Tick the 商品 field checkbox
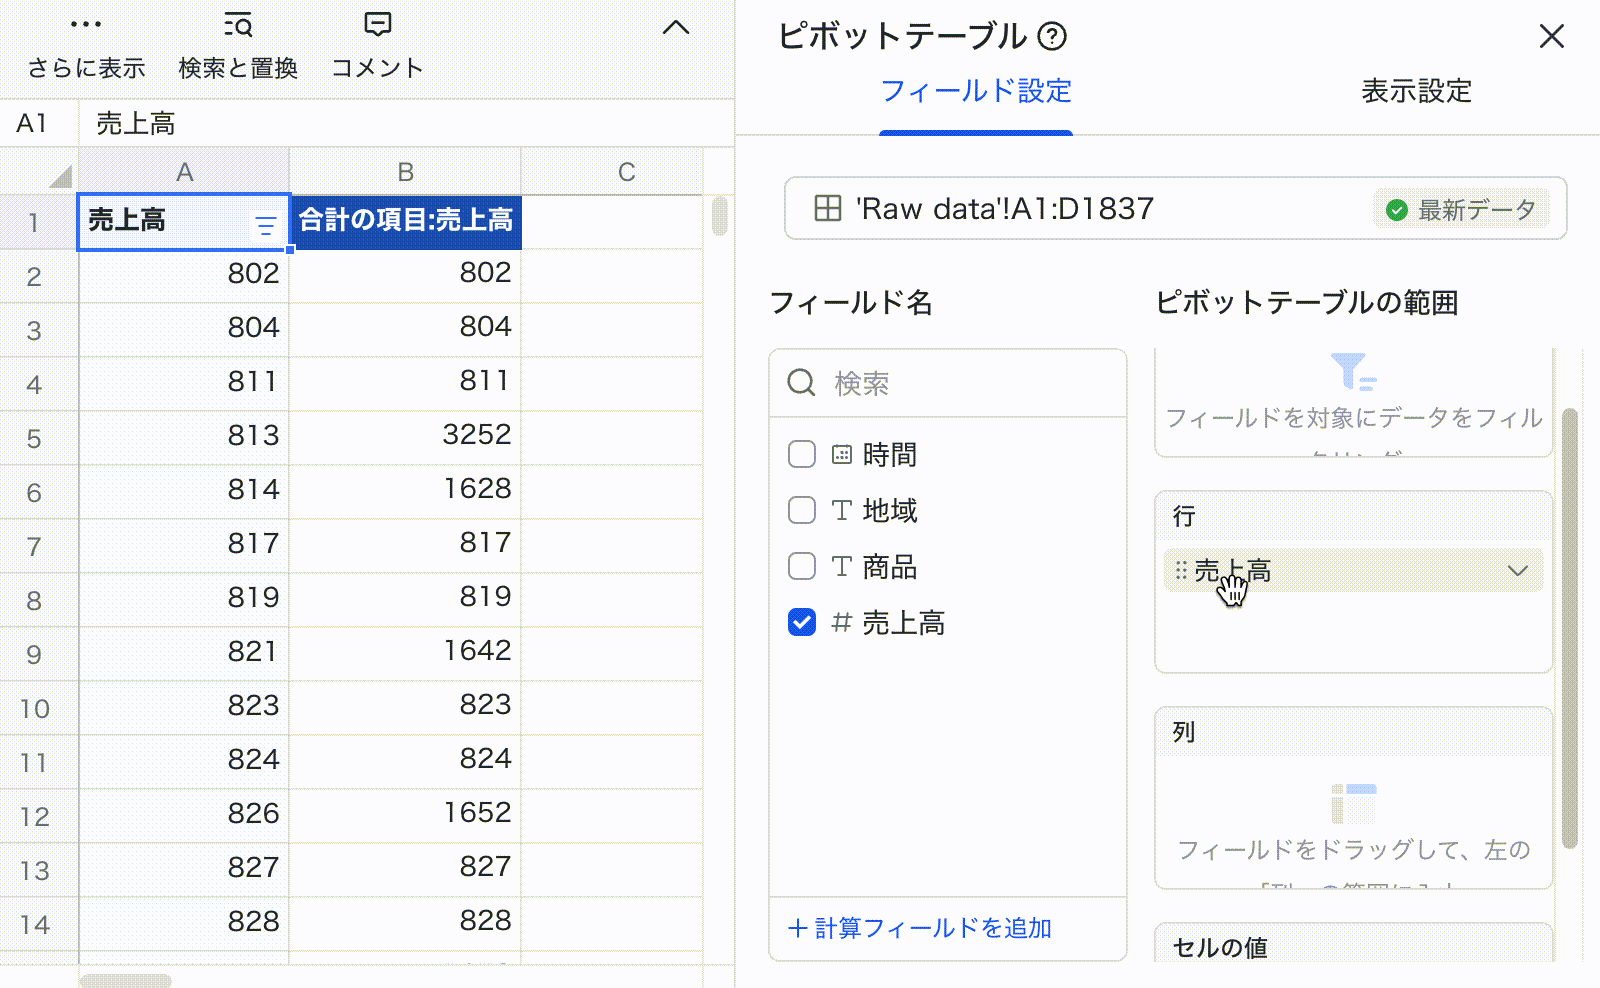The image size is (1600, 988). point(802,566)
